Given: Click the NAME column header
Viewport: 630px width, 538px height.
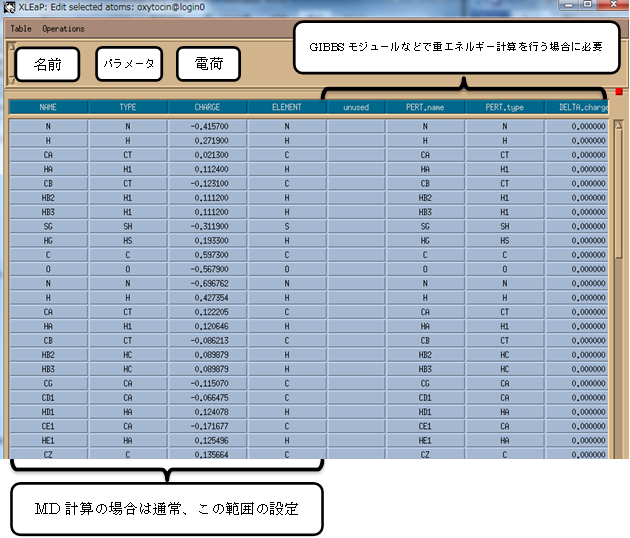Looking at the screenshot, I should [x=47, y=106].
